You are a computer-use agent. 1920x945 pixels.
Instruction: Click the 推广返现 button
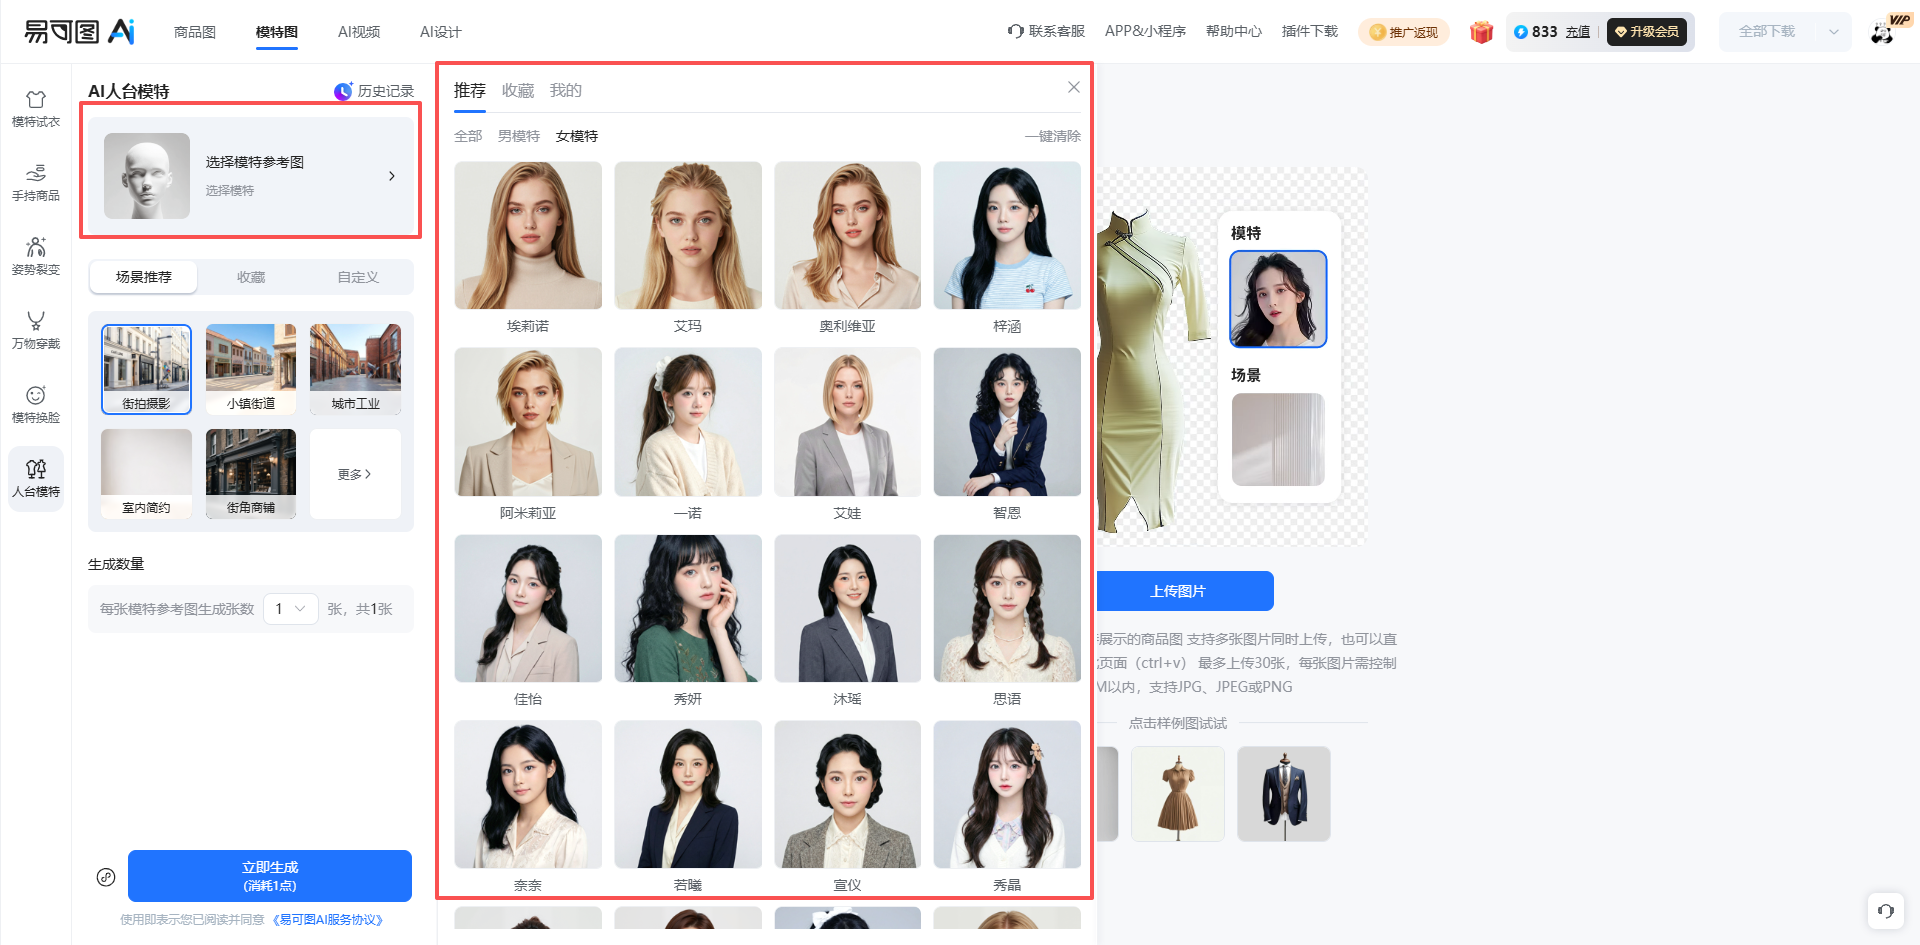point(1404,32)
